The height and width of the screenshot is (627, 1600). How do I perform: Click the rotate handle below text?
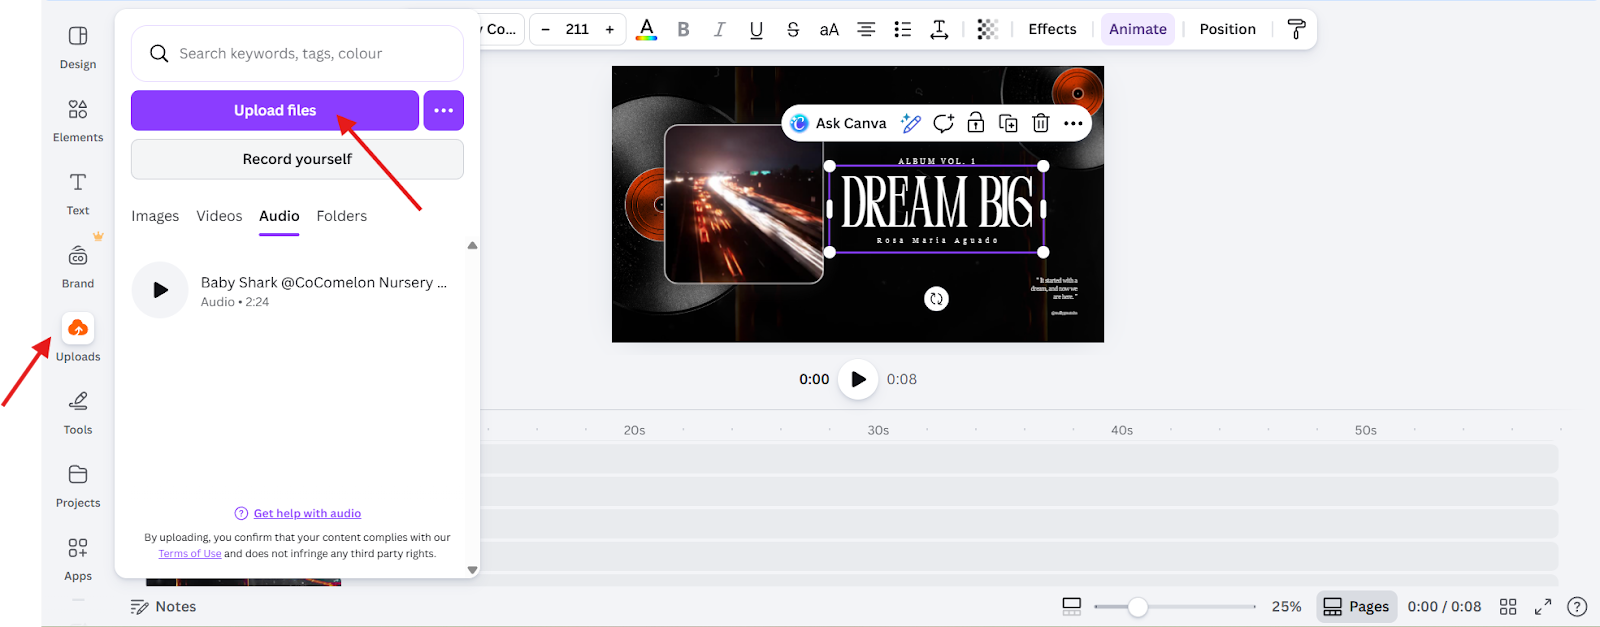click(936, 299)
